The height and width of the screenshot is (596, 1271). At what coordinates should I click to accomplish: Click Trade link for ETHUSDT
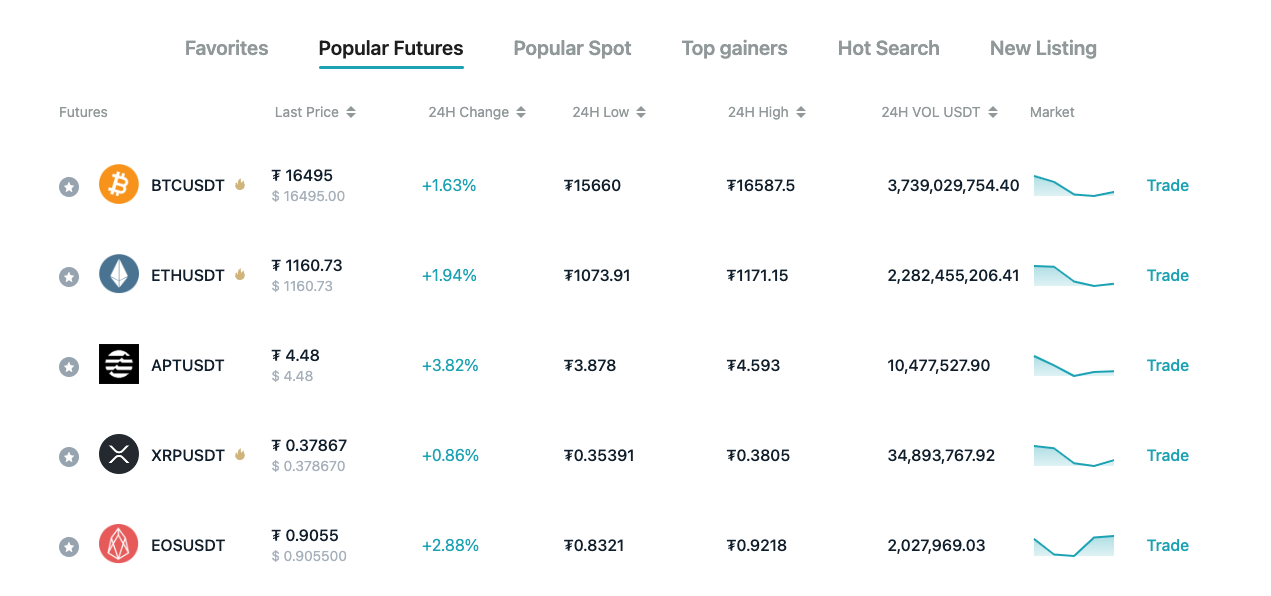tap(1167, 275)
